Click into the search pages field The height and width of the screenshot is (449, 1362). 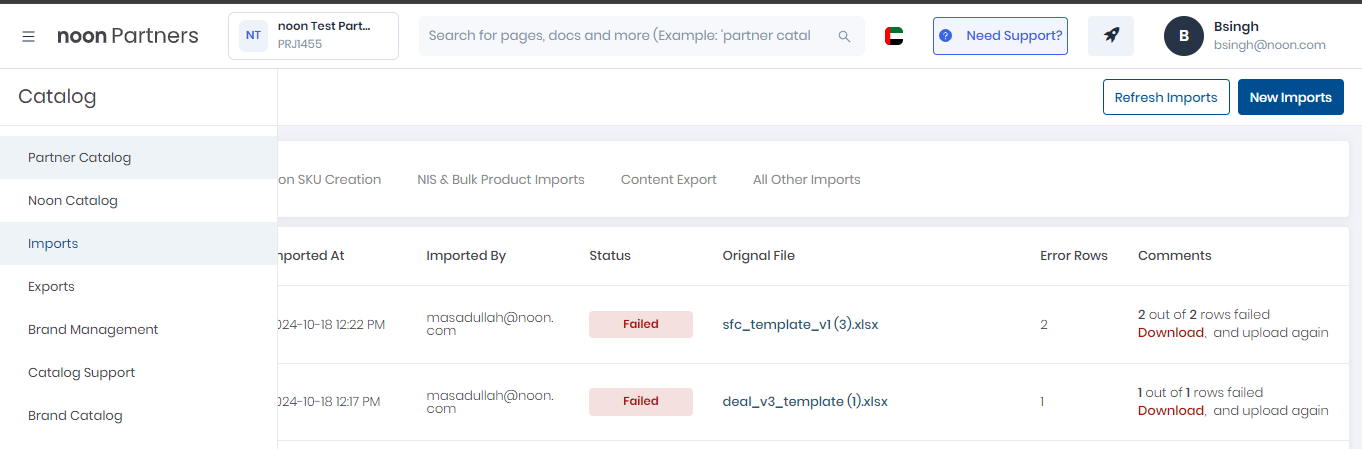coord(628,36)
